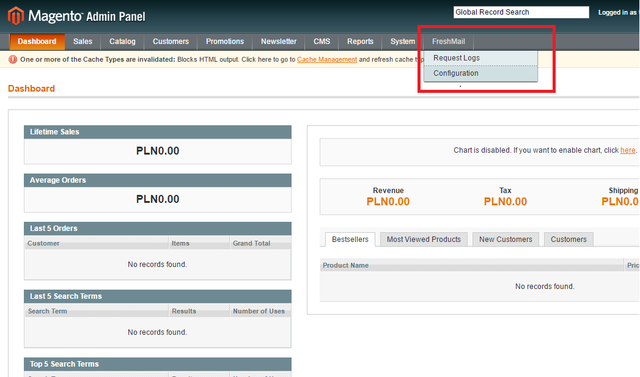
Task: Click the Average Orders PLN0.00 amount
Action: (x=158, y=199)
